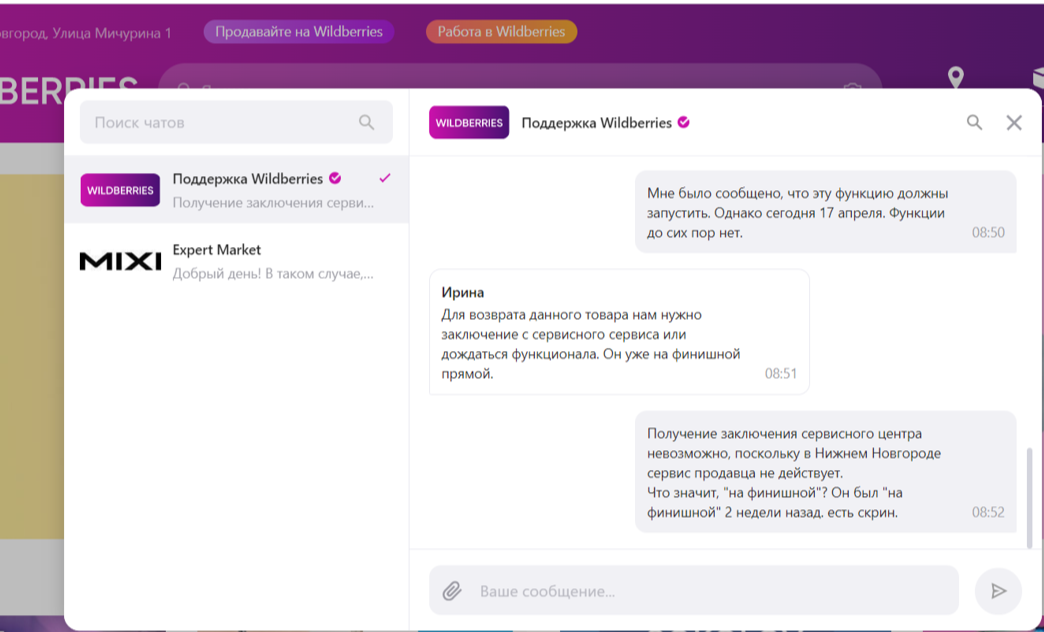Open Работа в Wildberries link
The width and height of the screenshot is (1044, 632).
click(x=501, y=31)
